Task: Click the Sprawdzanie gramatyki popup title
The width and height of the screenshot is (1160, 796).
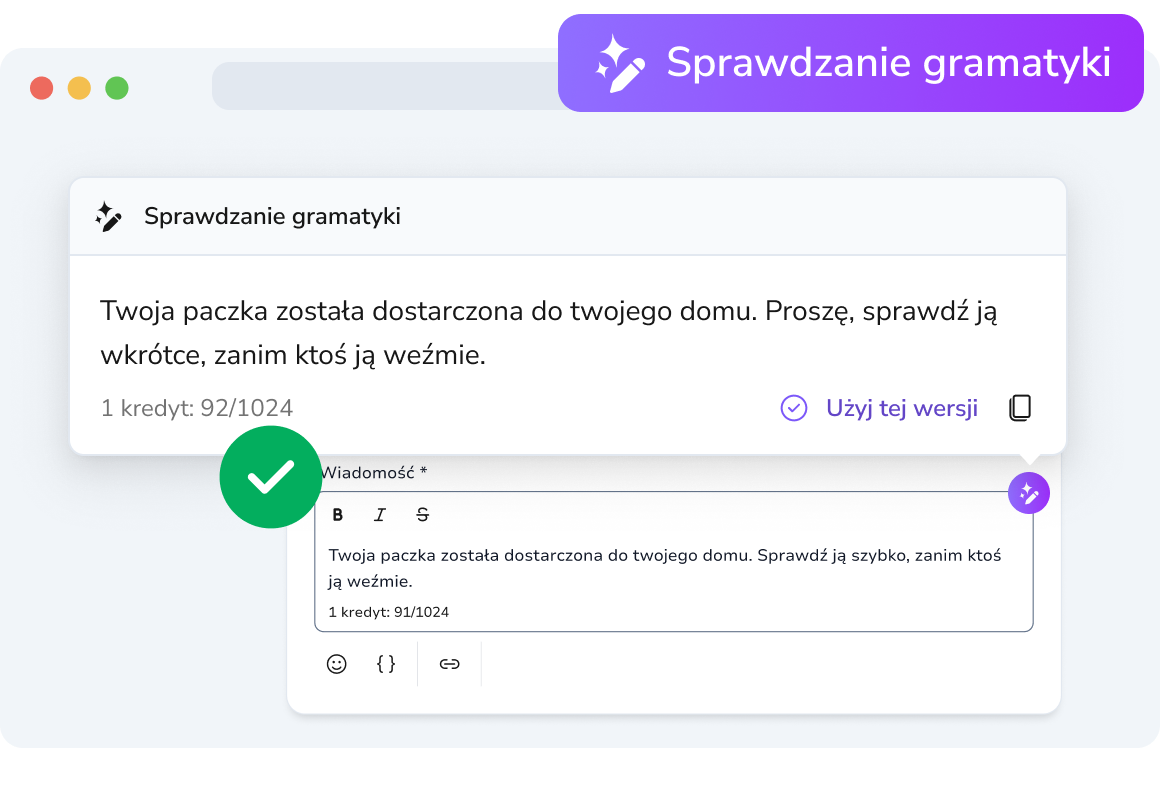Action: coord(272,217)
